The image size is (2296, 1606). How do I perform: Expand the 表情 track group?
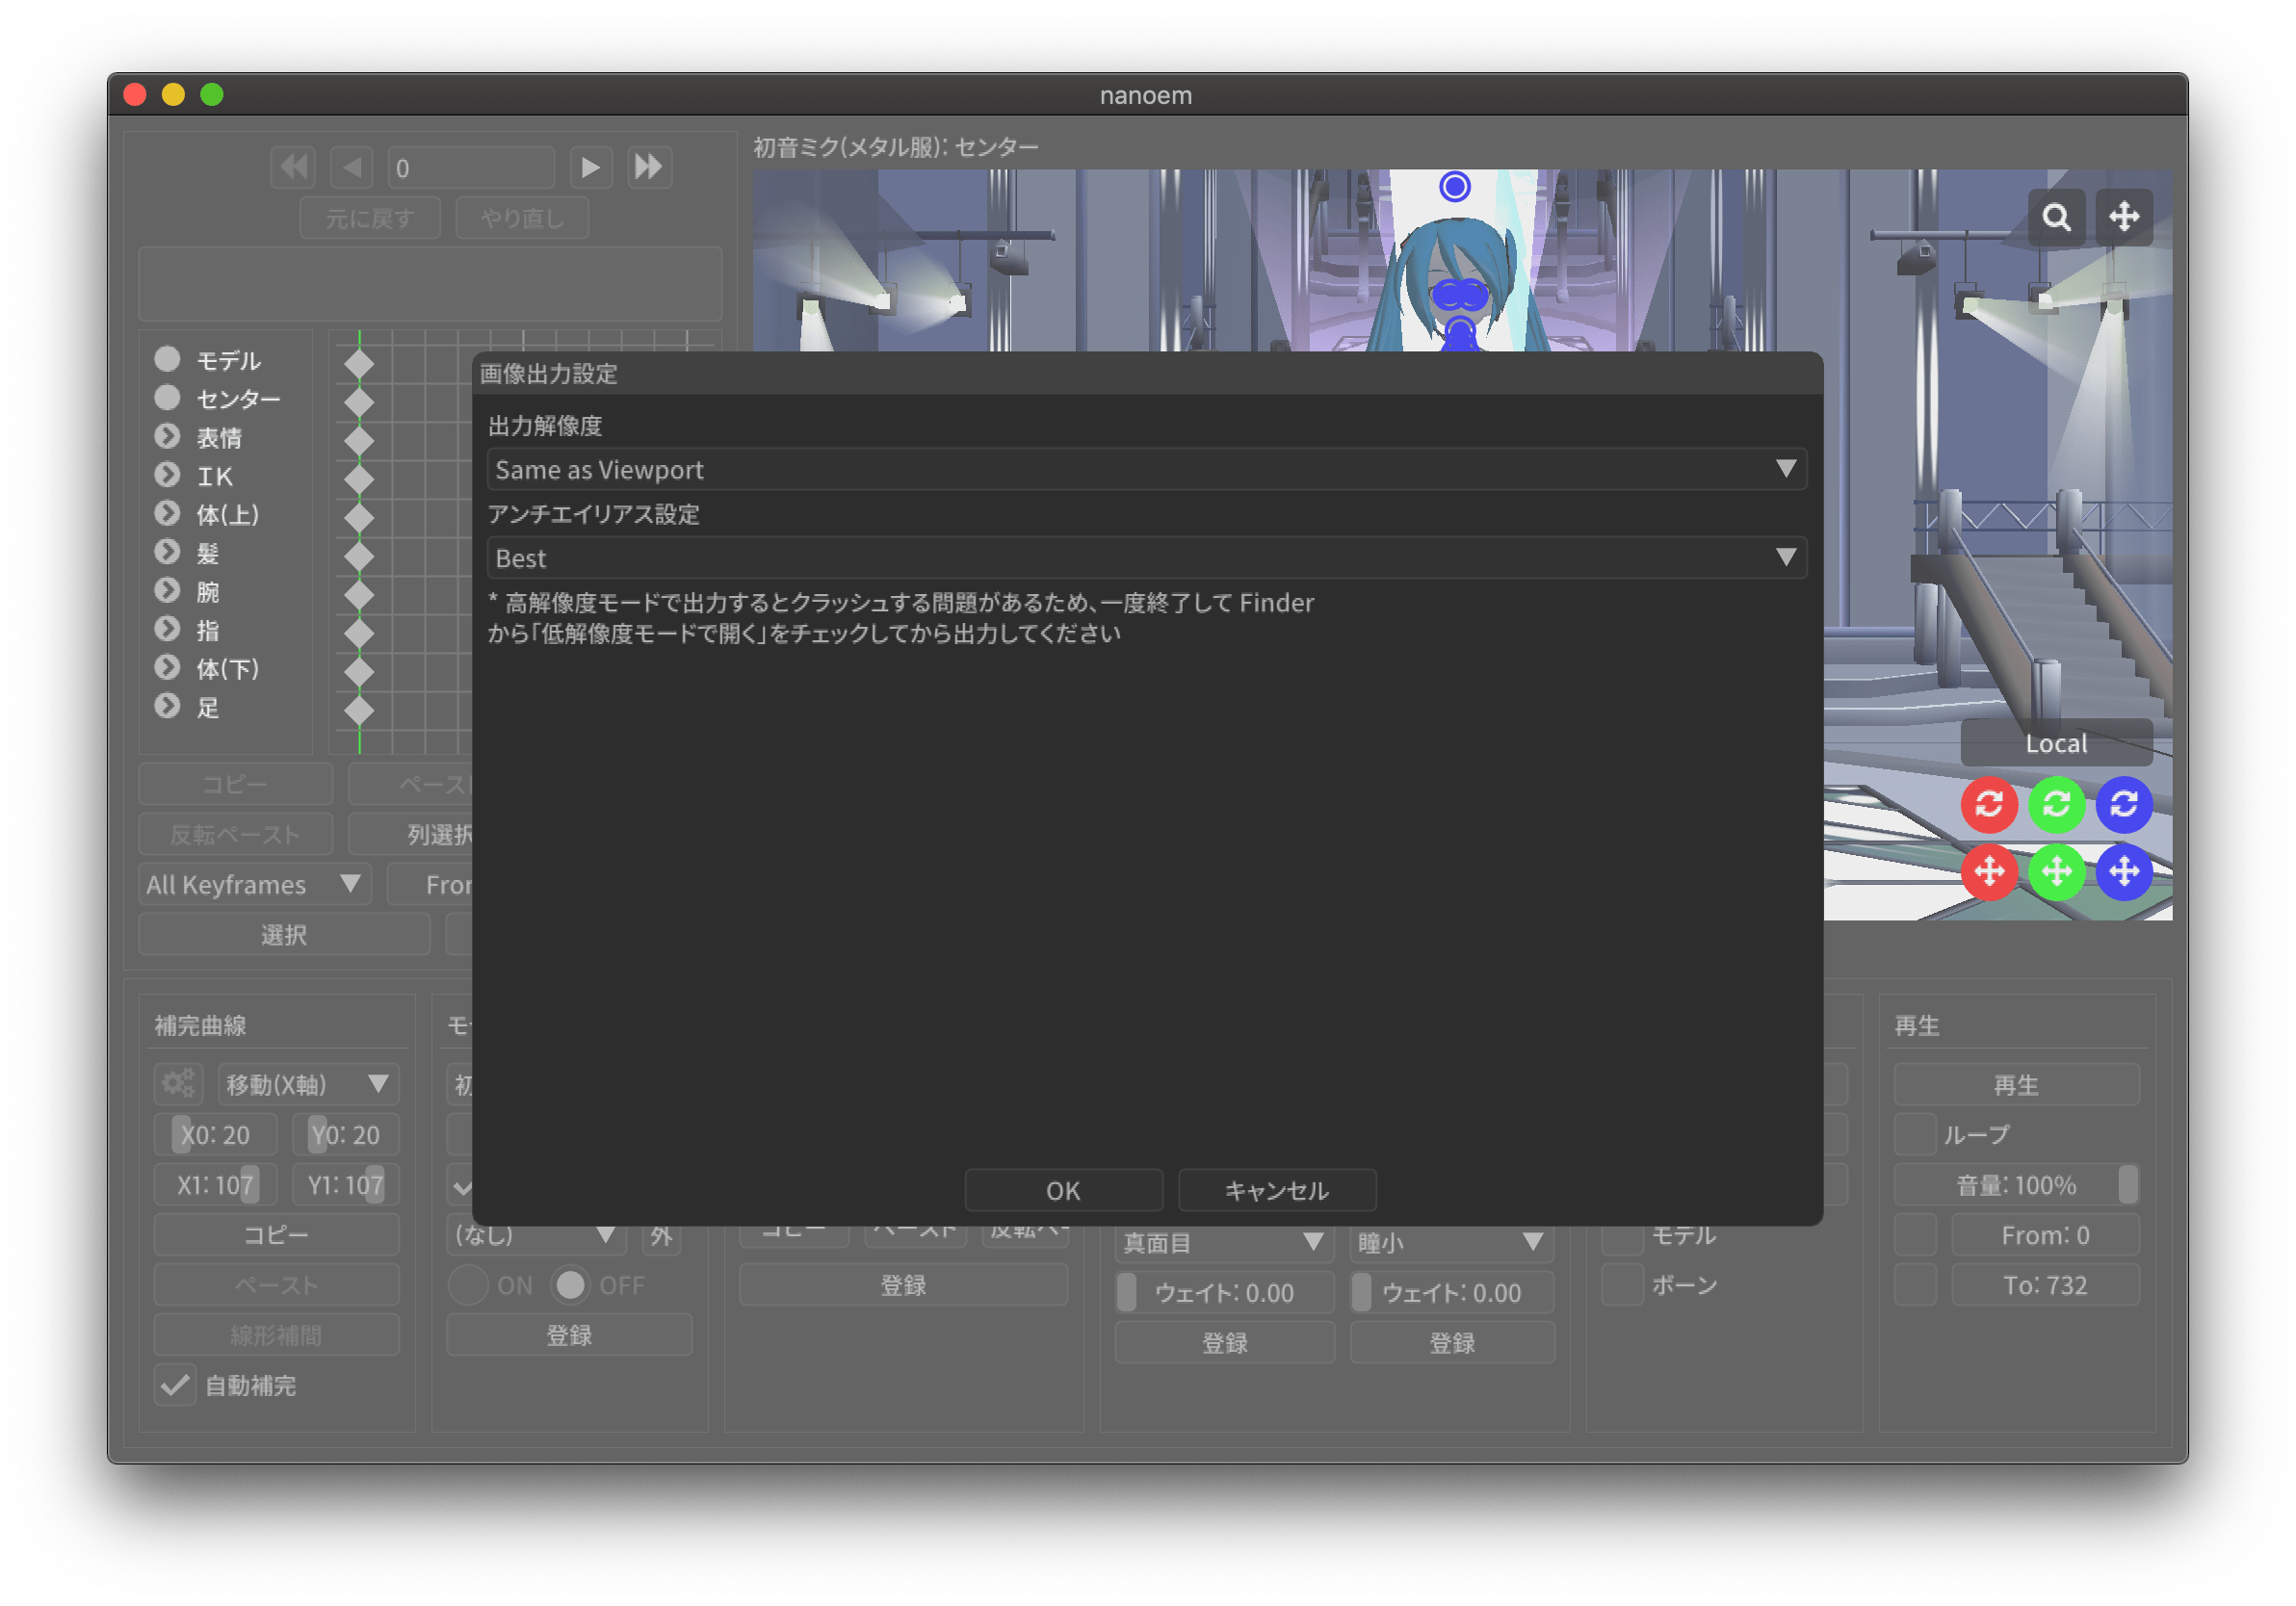tap(167, 437)
